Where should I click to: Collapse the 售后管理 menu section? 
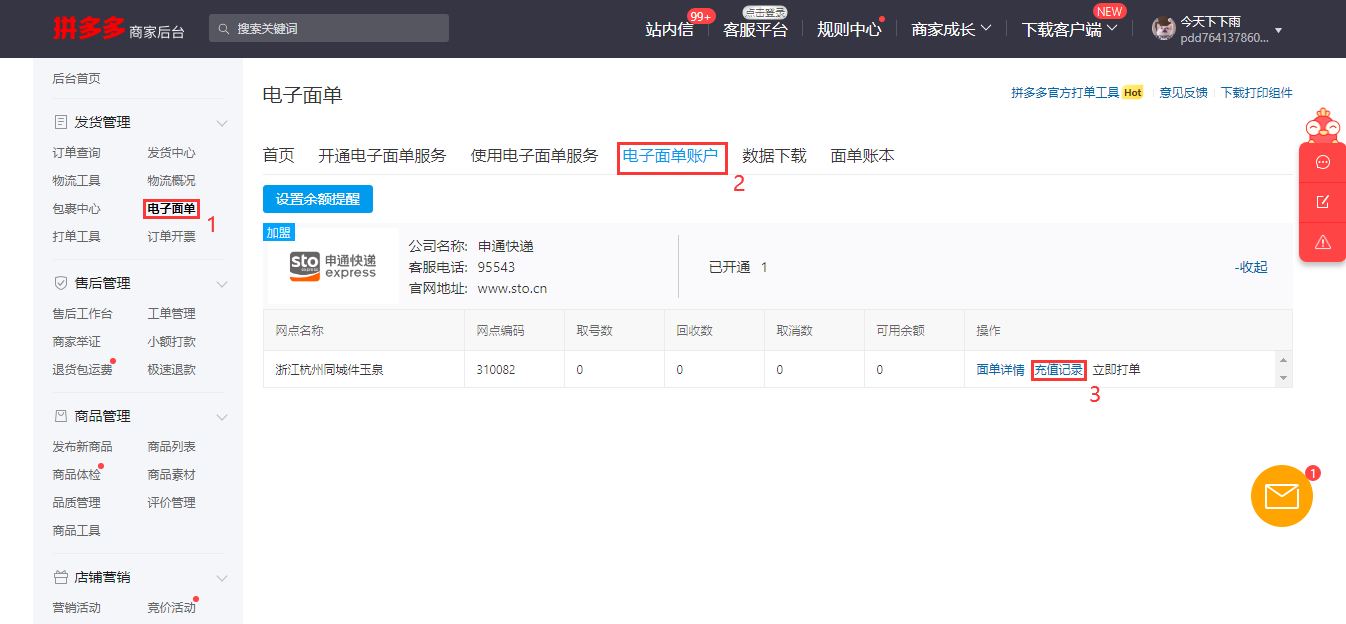(x=222, y=284)
